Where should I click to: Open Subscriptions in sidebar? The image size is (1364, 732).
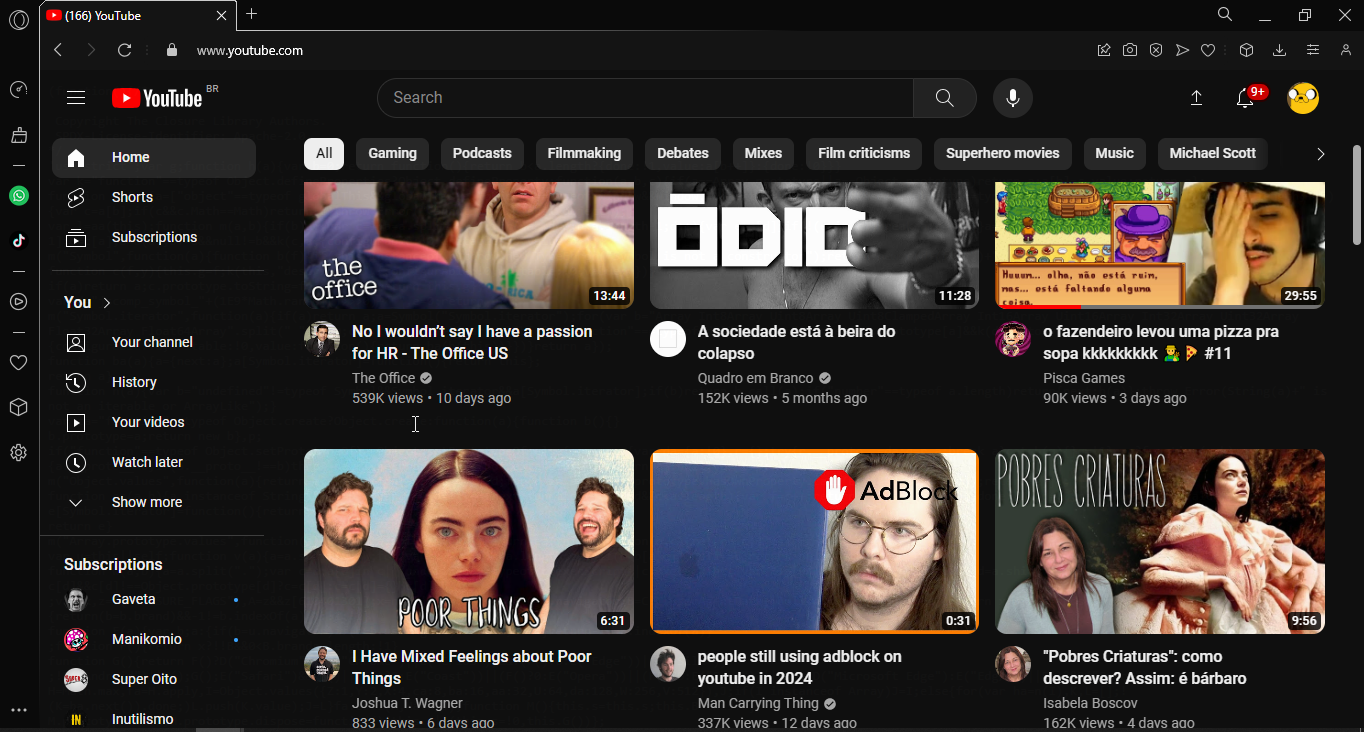[x=154, y=238]
